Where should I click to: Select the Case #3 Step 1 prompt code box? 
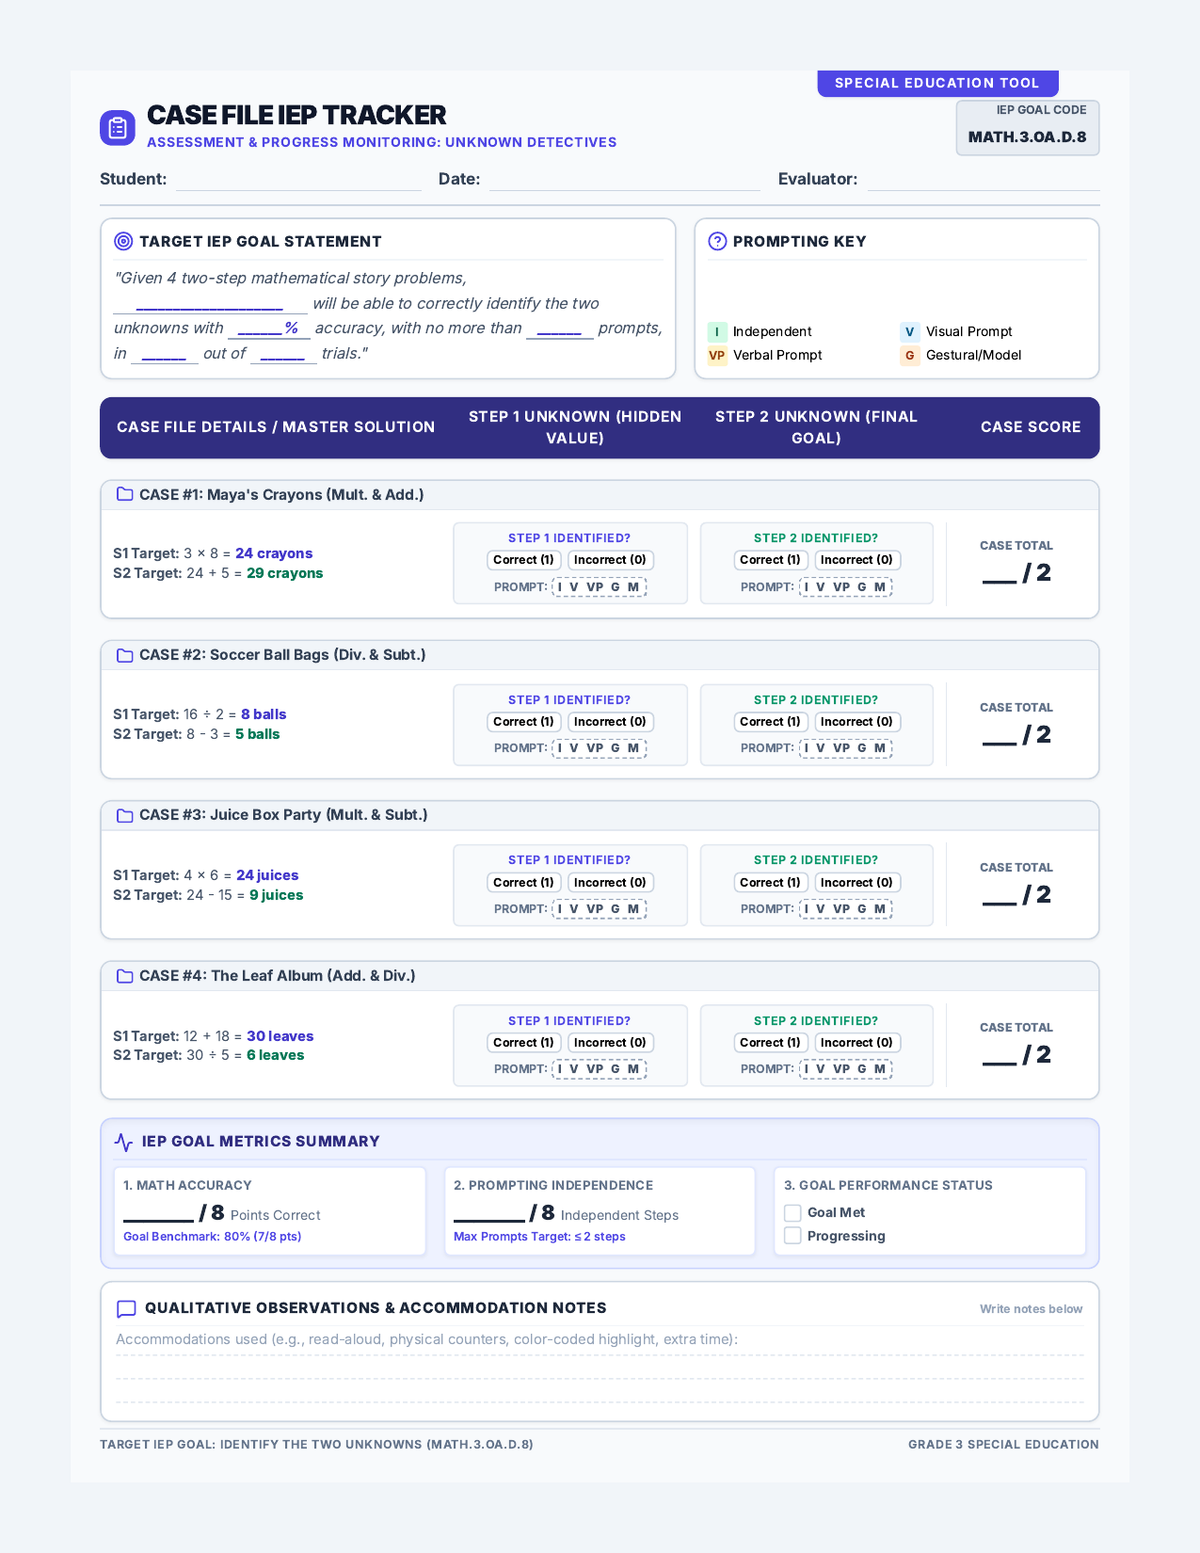(599, 909)
